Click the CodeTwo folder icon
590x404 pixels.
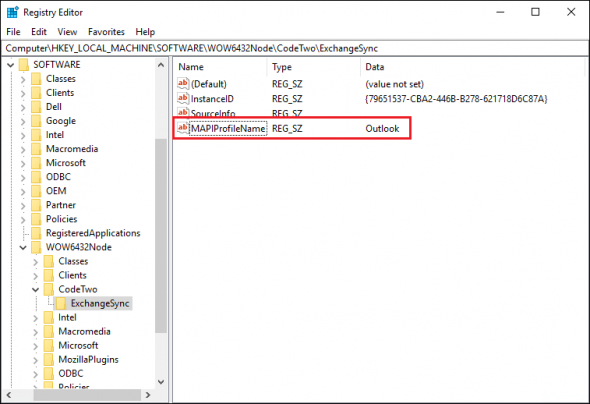tap(49, 289)
